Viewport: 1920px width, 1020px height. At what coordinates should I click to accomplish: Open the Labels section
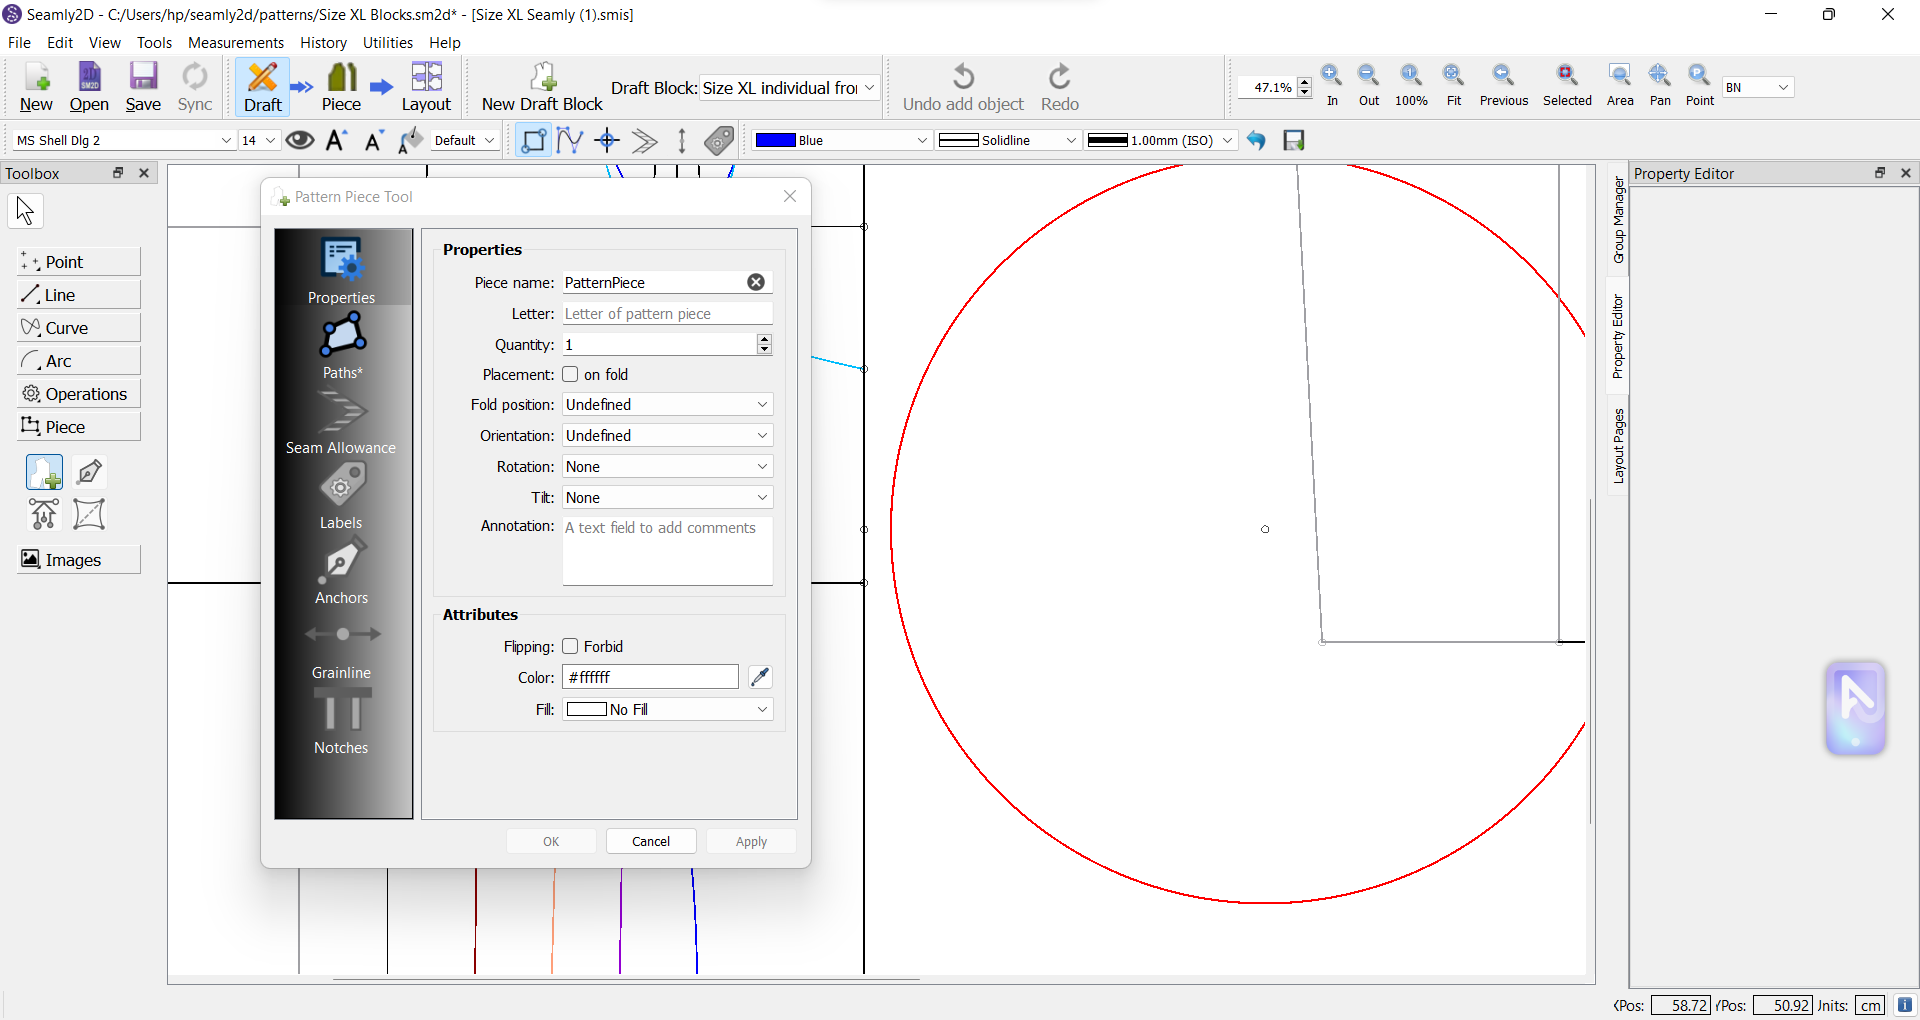pyautogui.click(x=341, y=495)
